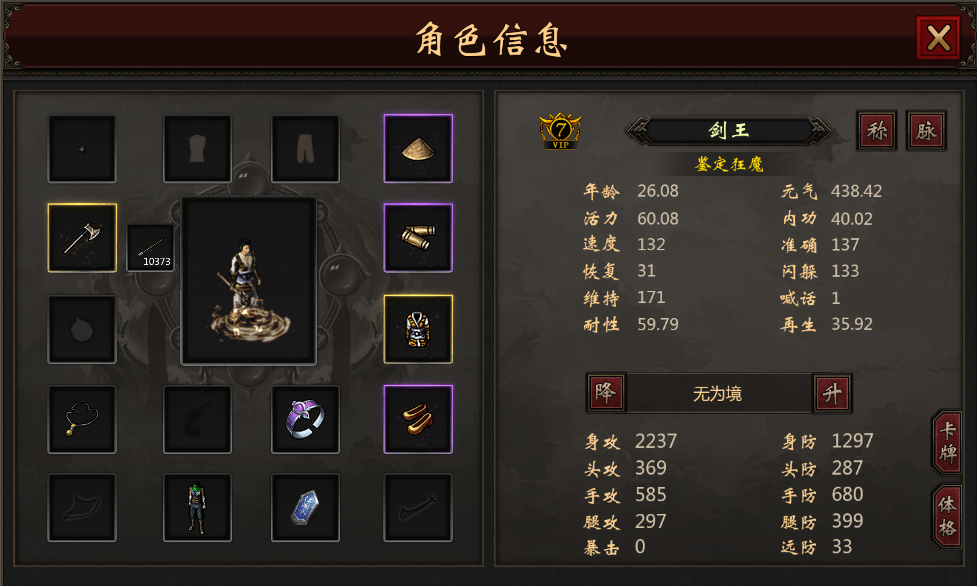Image resolution: width=977 pixels, height=586 pixels.
Task: Lower the realm with 降 button
Action: tap(606, 393)
